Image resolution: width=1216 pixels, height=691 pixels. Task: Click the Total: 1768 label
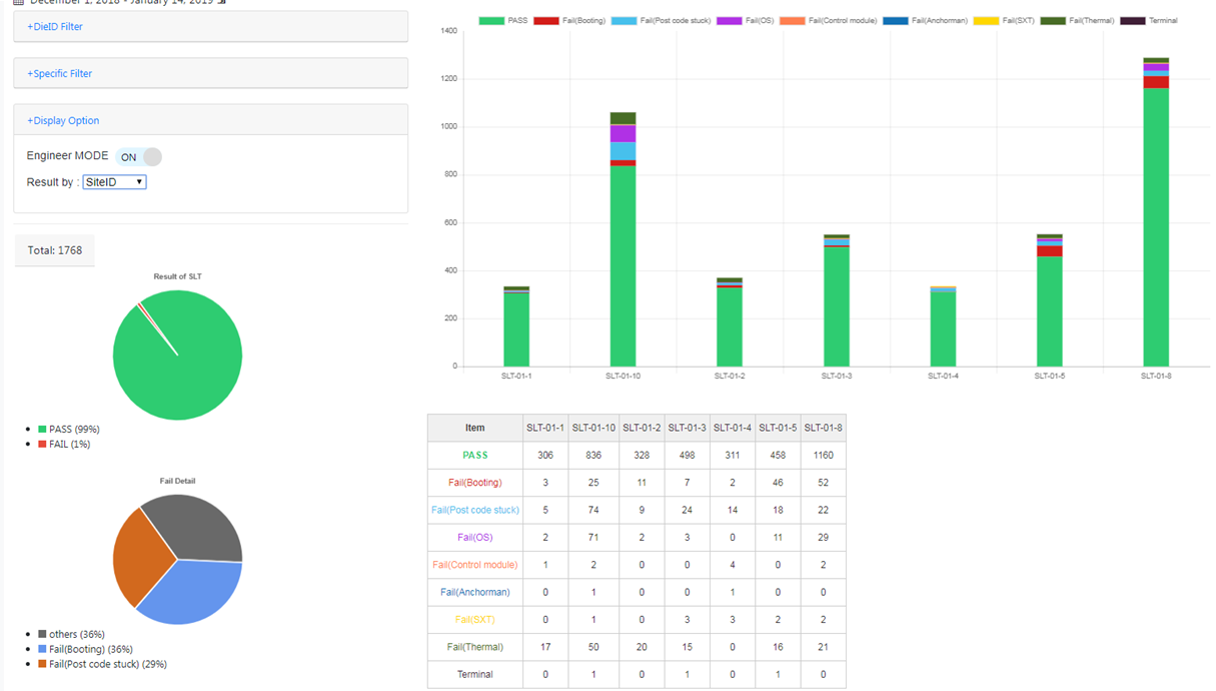pos(55,250)
